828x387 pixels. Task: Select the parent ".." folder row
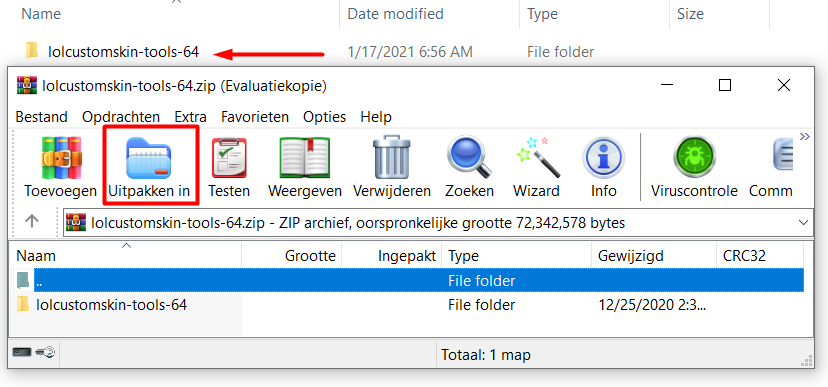tap(408, 280)
